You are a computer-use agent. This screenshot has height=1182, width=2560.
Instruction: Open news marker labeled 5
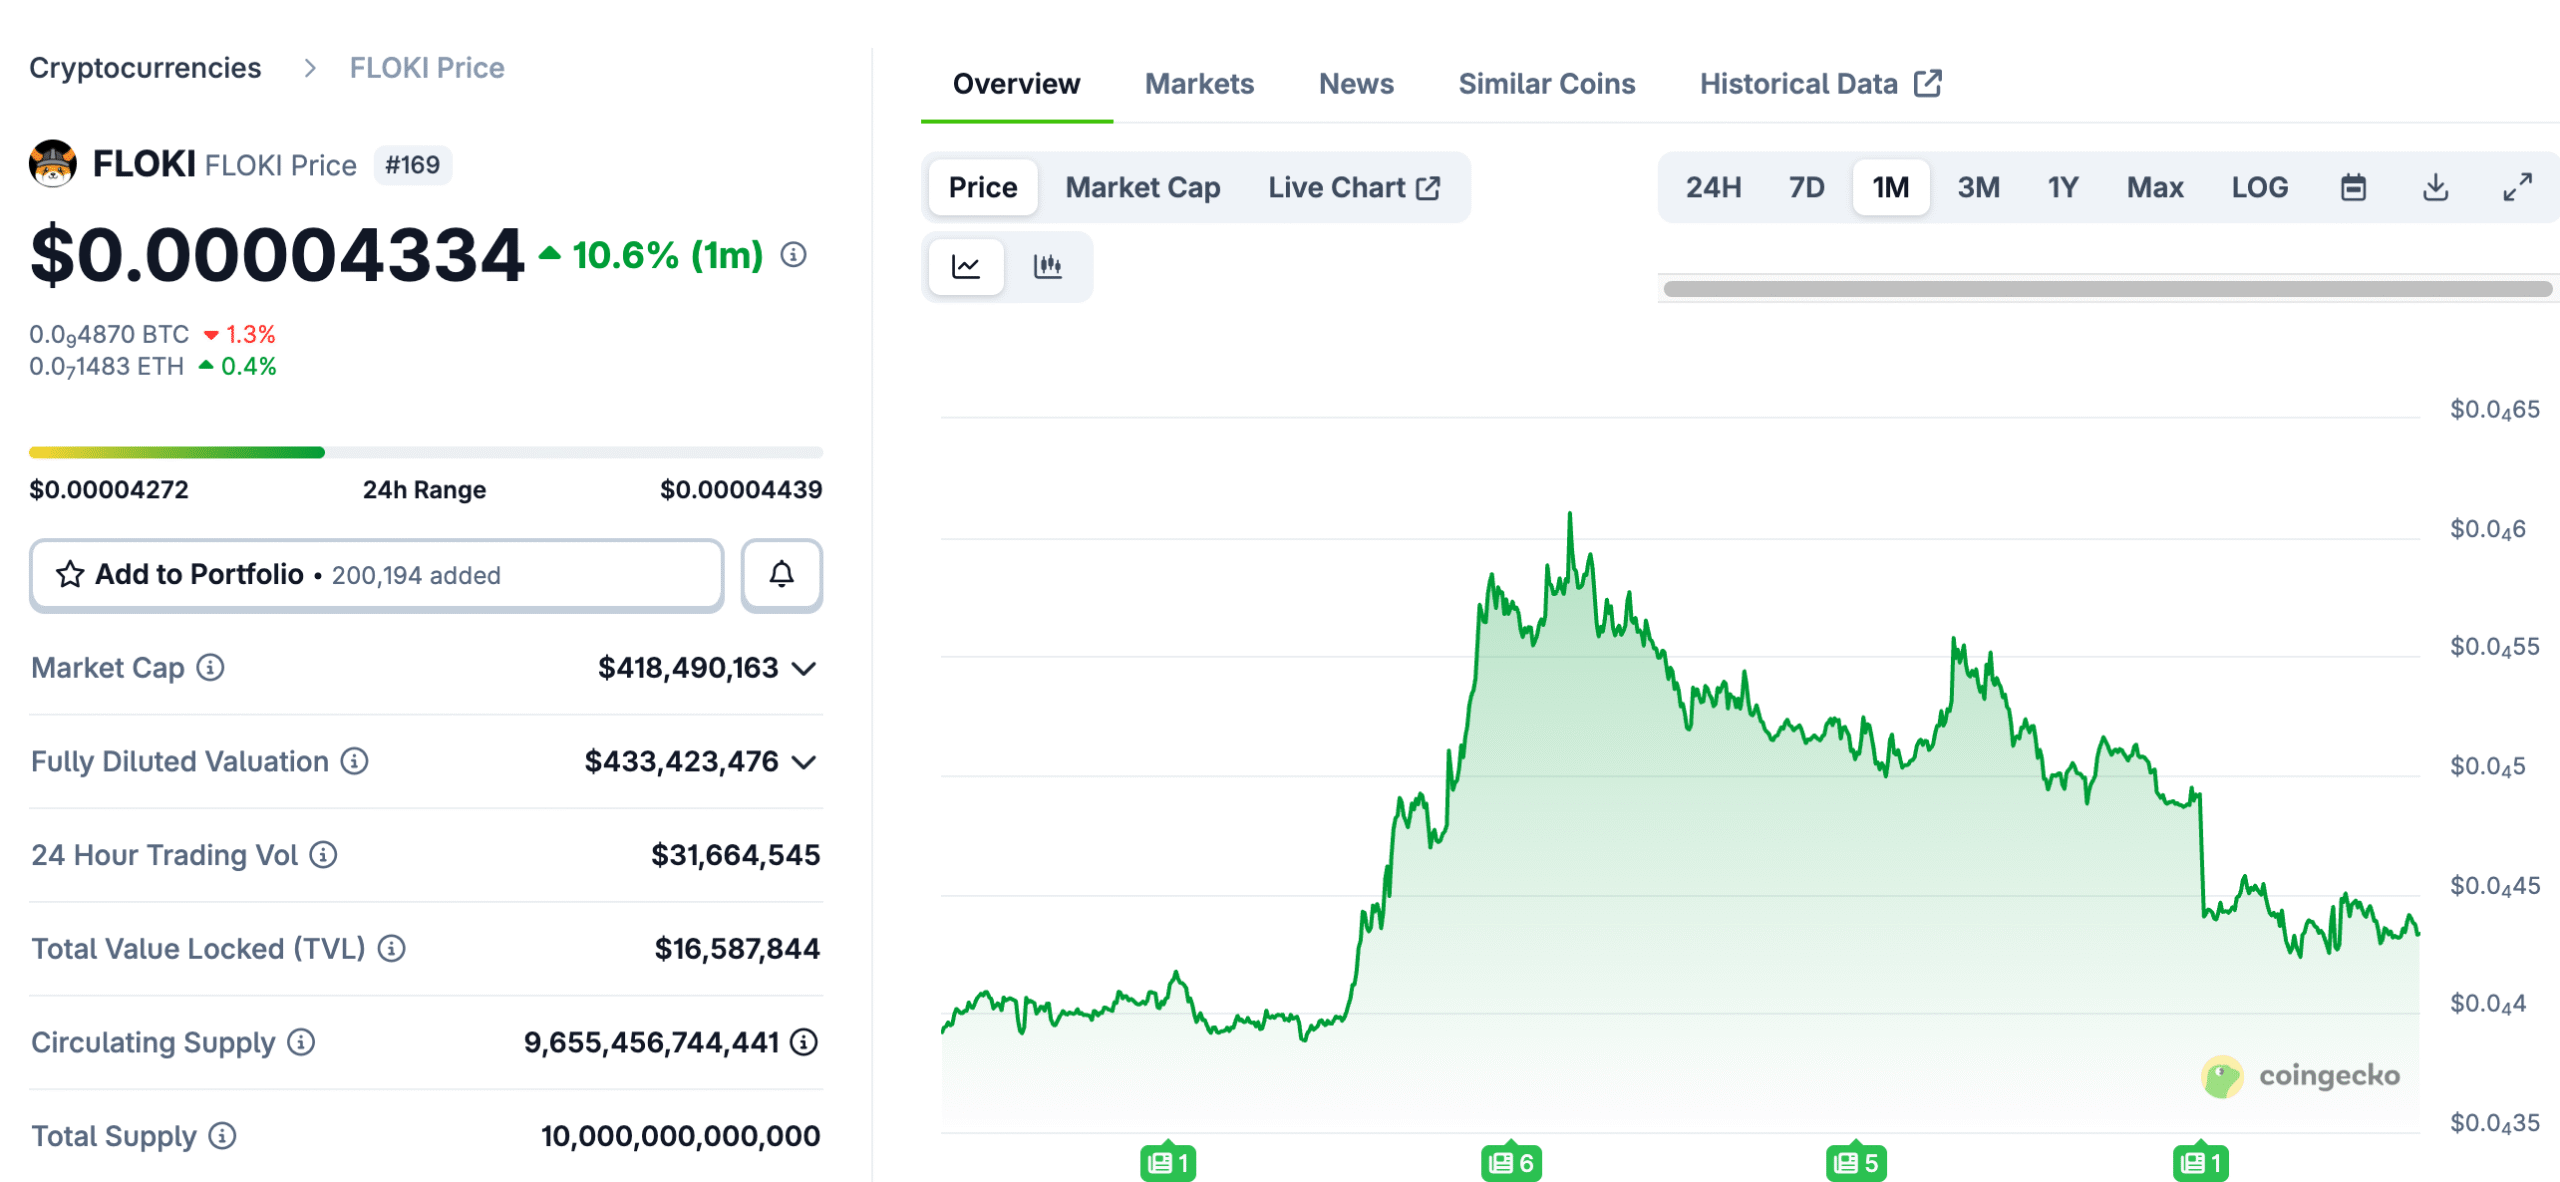[1856, 1162]
